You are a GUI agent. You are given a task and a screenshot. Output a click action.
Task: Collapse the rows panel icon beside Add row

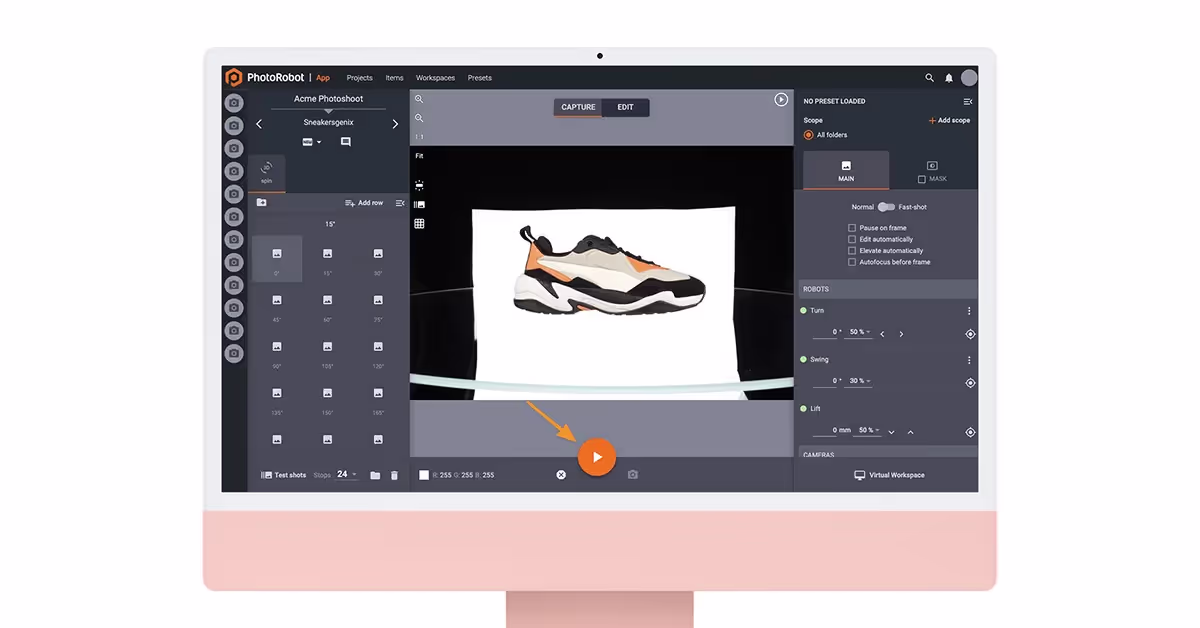pos(400,203)
